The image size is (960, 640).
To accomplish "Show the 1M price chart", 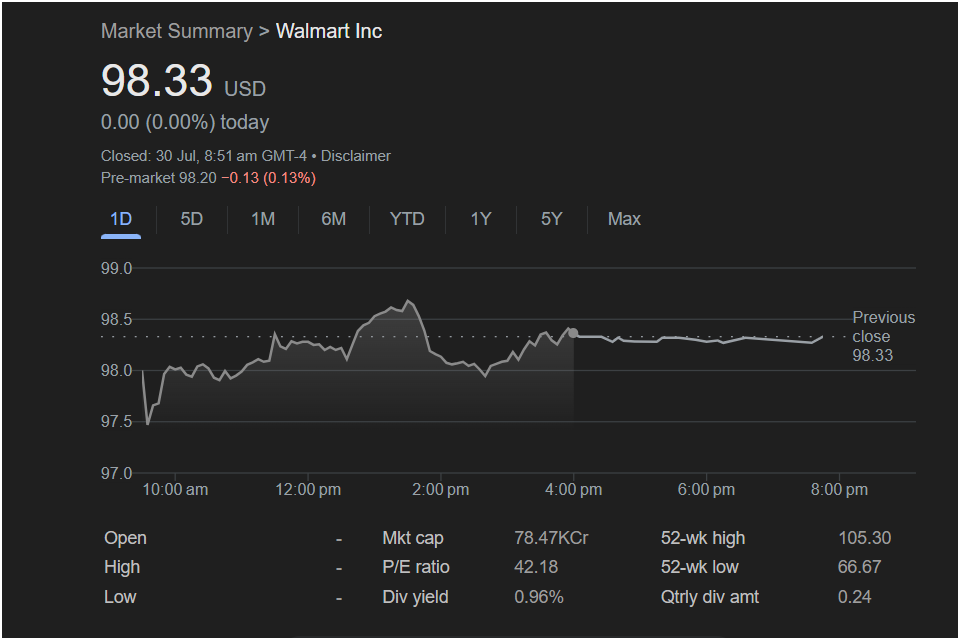I will point(263,219).
